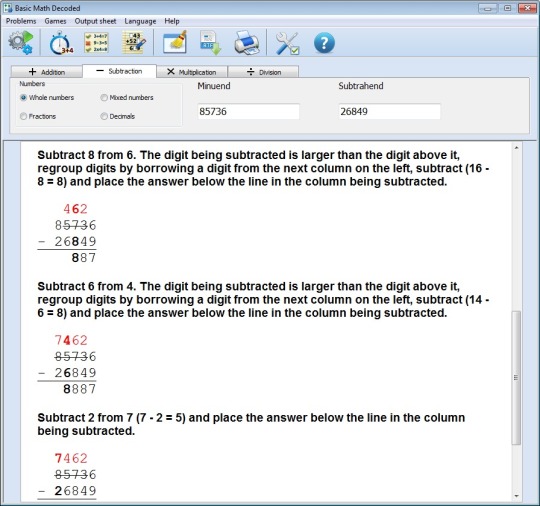
Task: Open the Help menu
Action: click(172, 21)
